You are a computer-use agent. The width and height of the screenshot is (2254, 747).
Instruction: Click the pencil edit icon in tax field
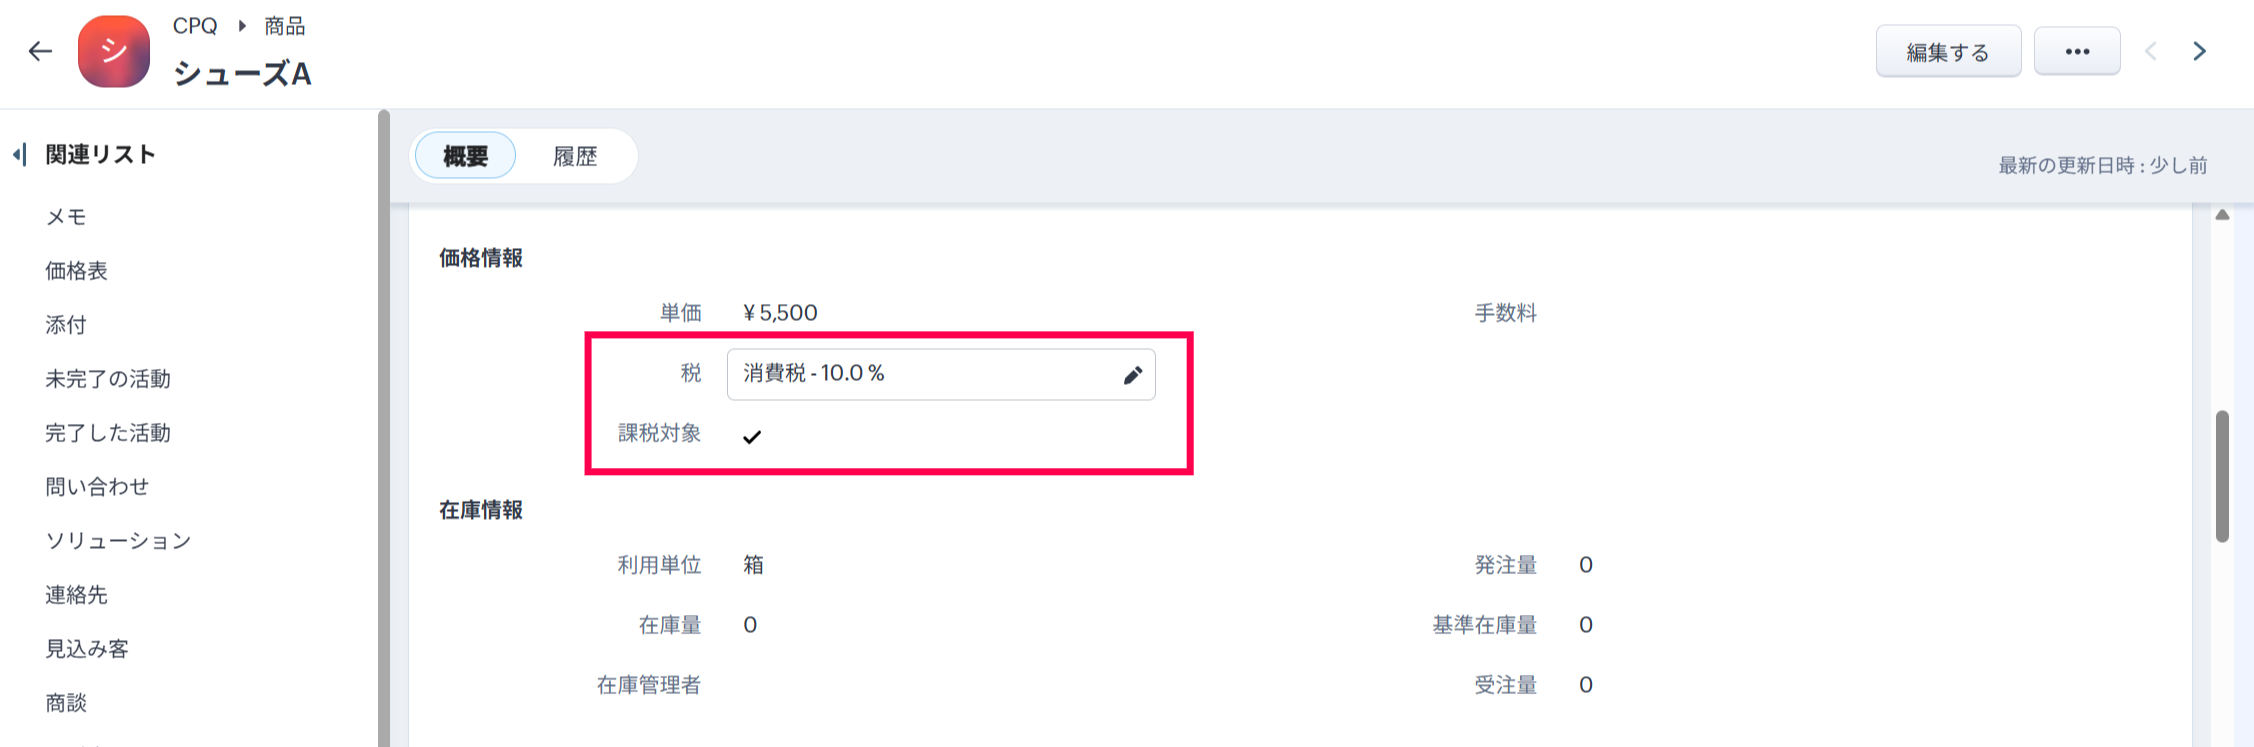1132,375
